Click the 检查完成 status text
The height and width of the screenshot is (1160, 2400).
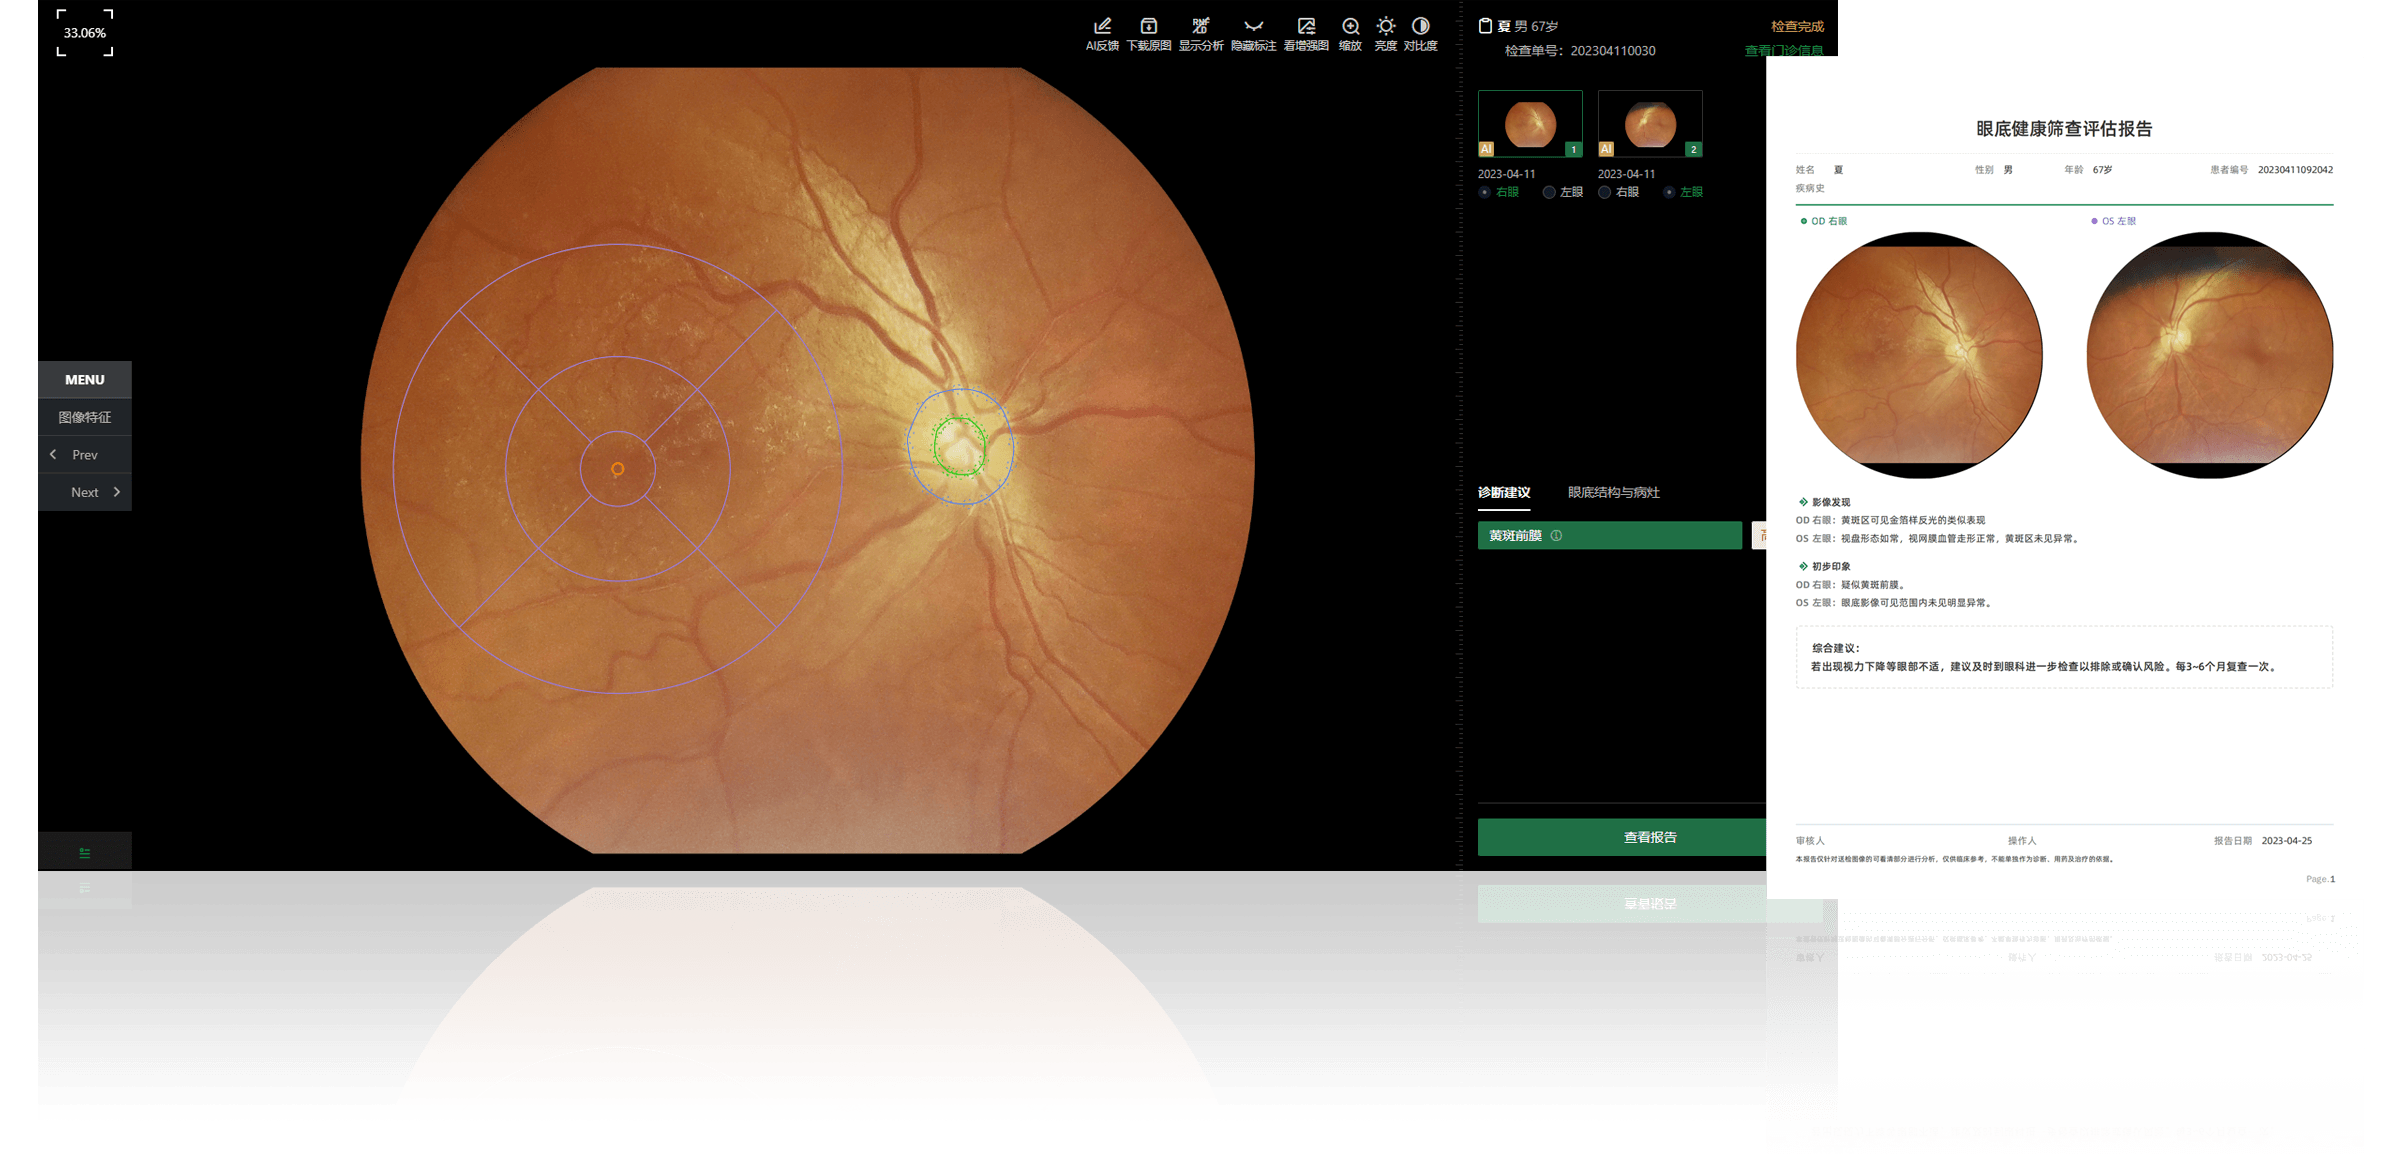pos(1797,26)
